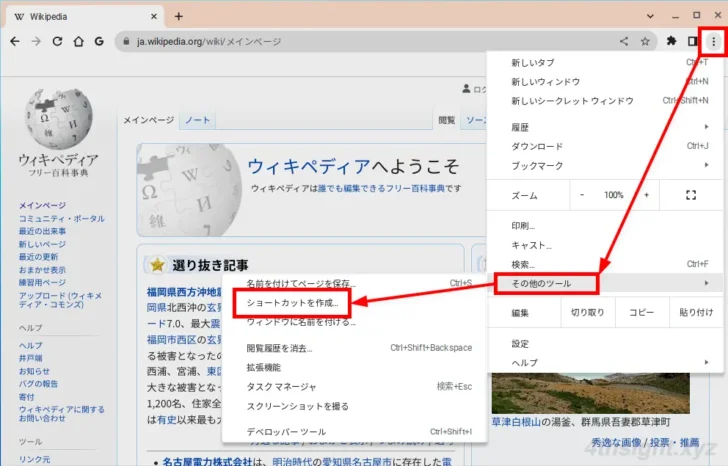Click sidebar link 新しいページ
The width and height of the screenshot is (728, 466).
click(x=42, y=244)
